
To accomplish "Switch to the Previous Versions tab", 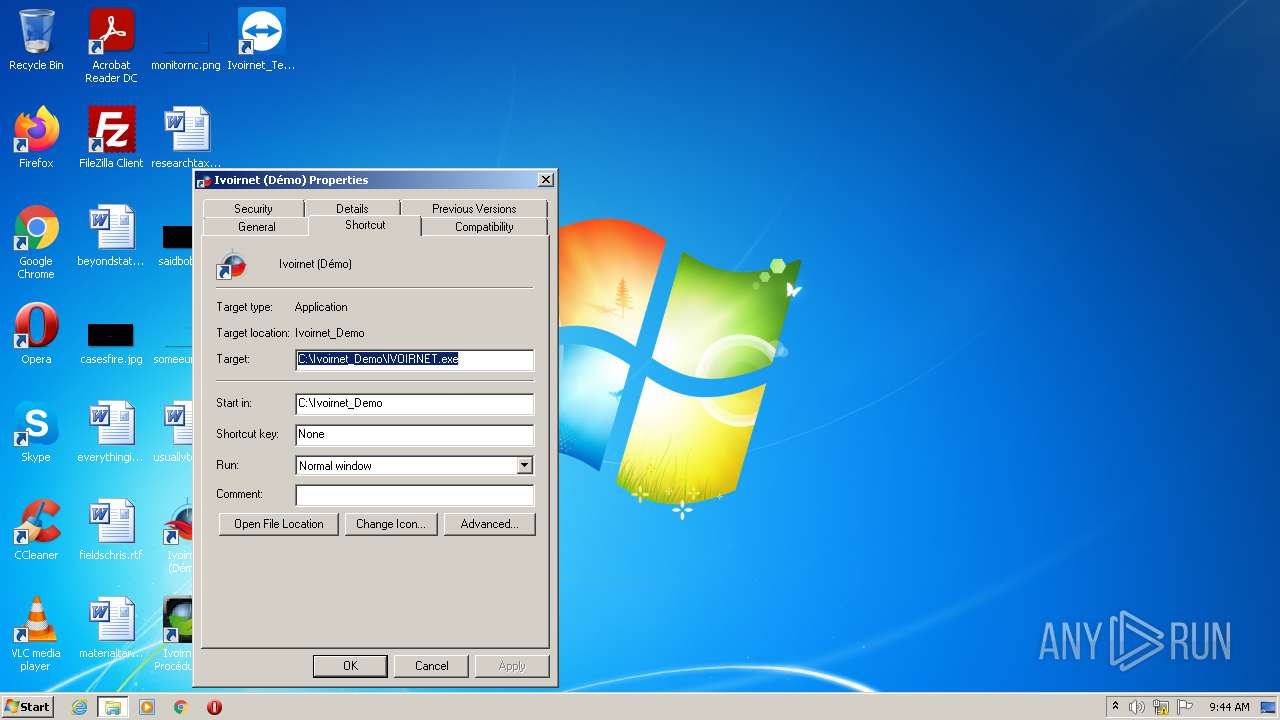I will 474,208.
